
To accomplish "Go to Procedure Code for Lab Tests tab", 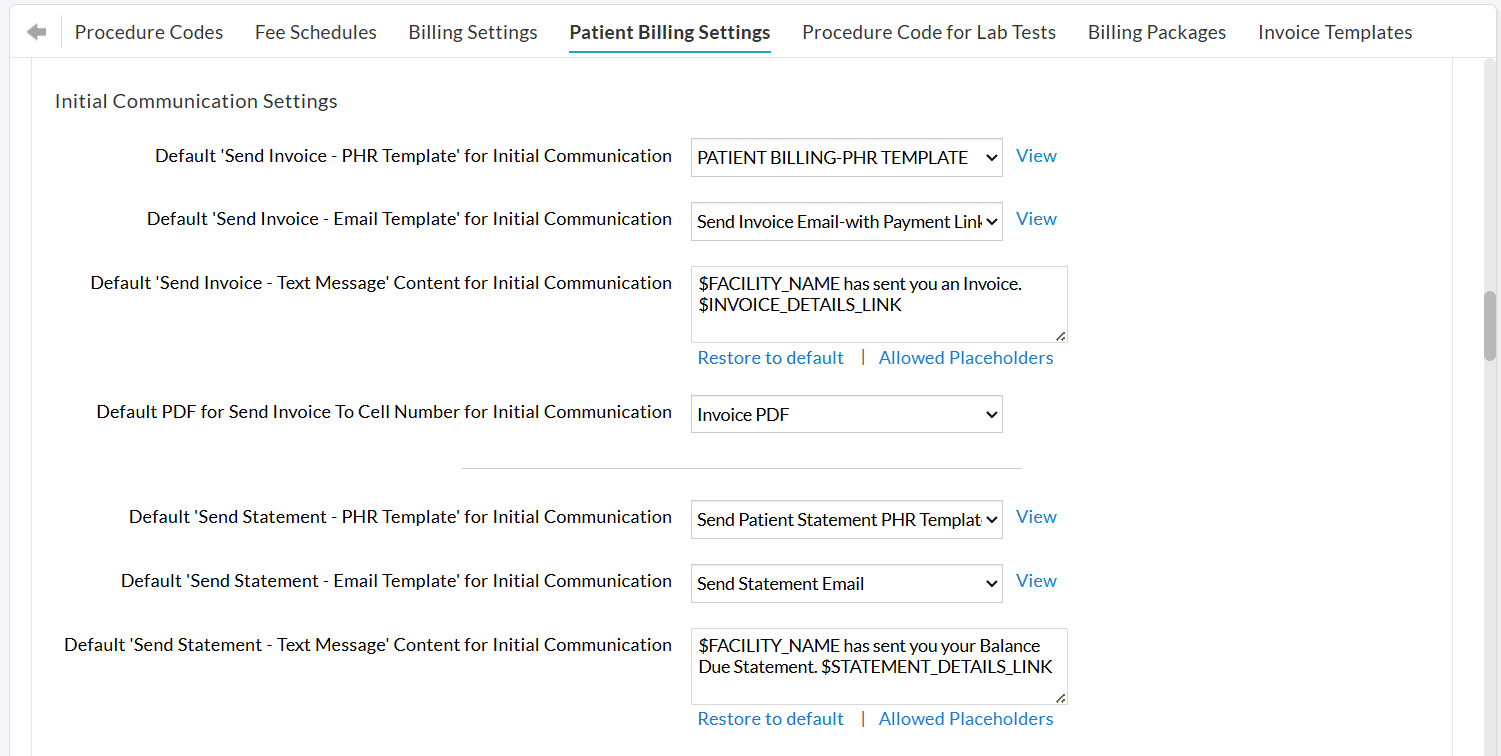I will coord(929,32).
